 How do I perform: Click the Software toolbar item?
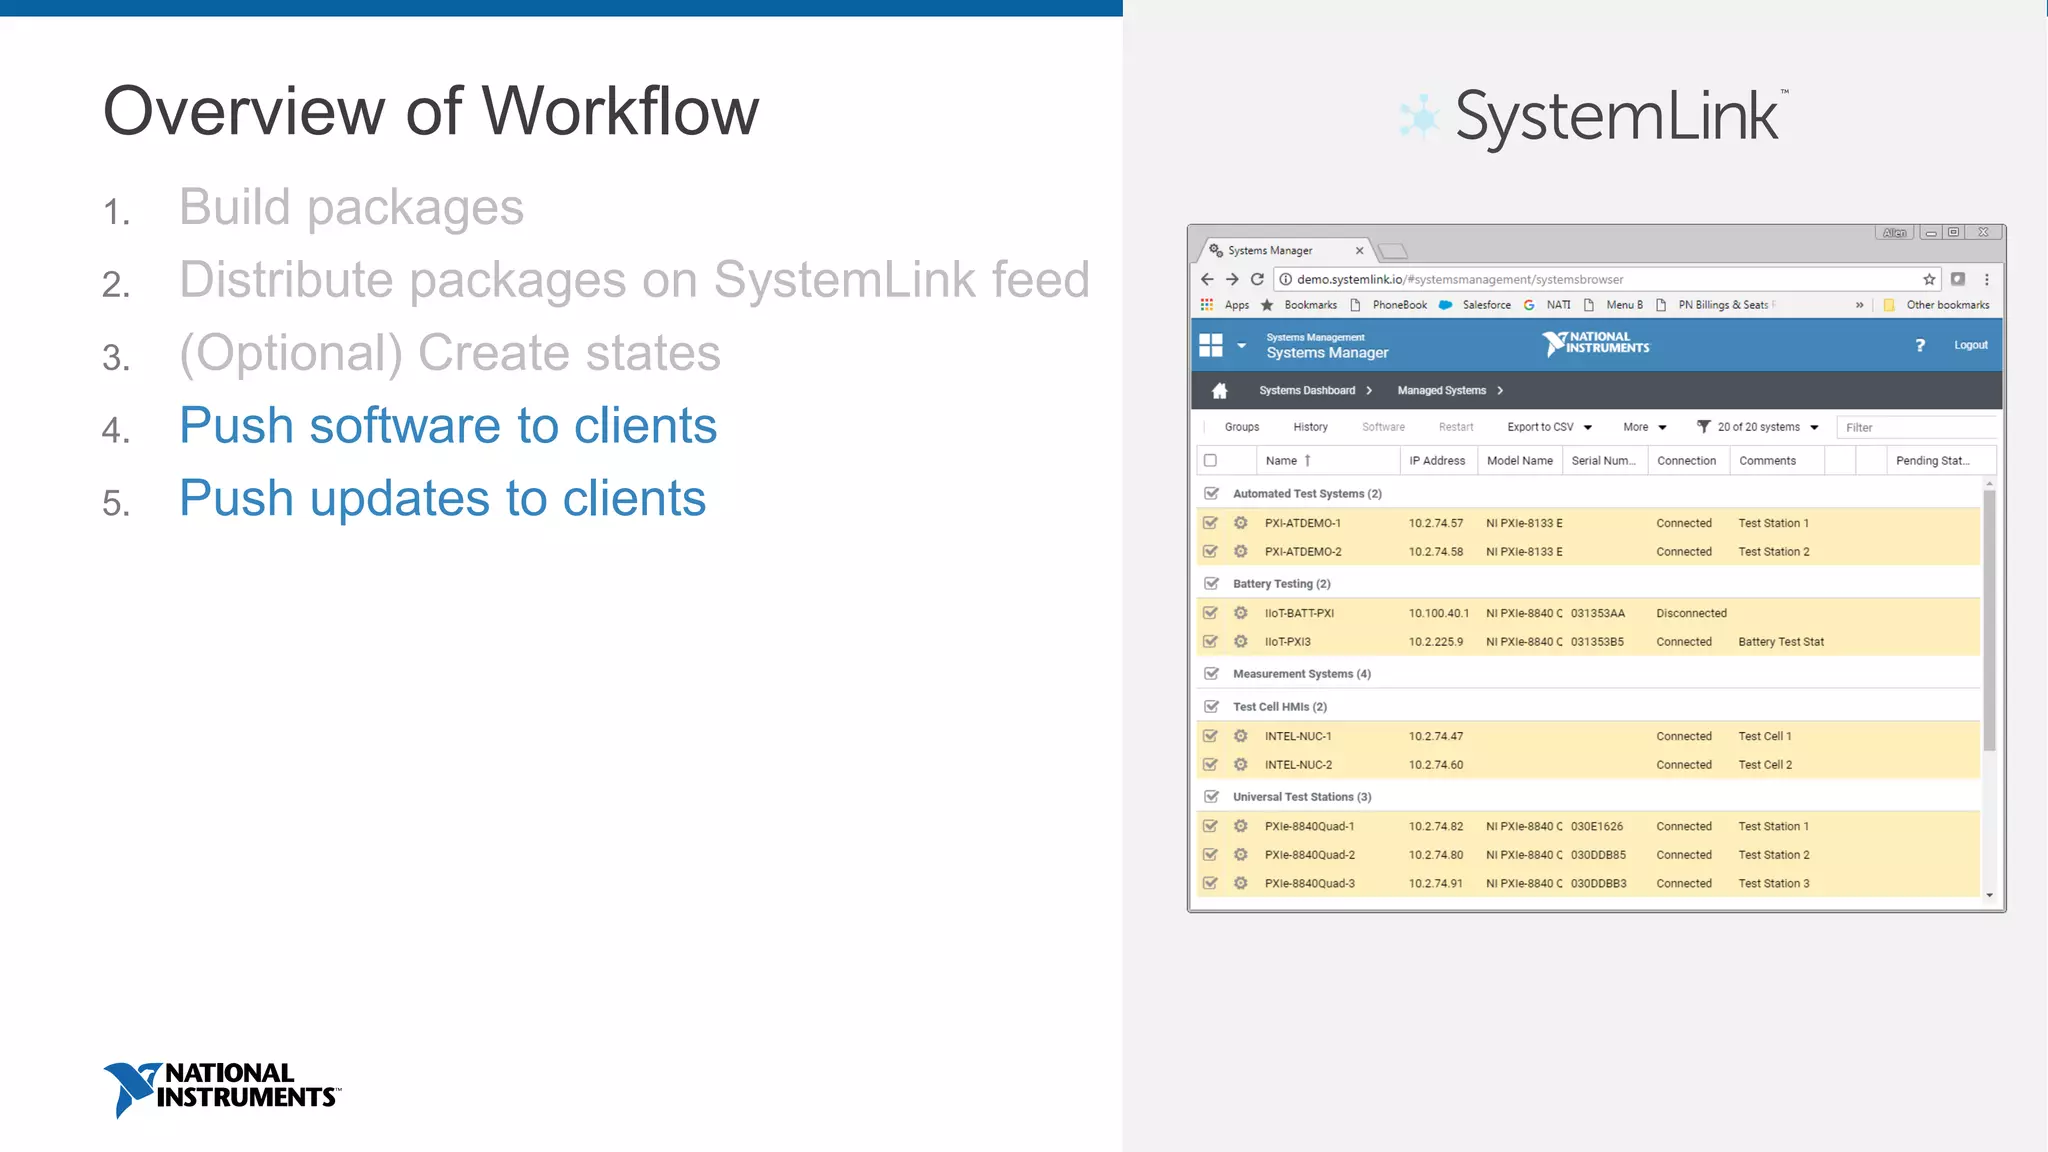coord(1383,427)
